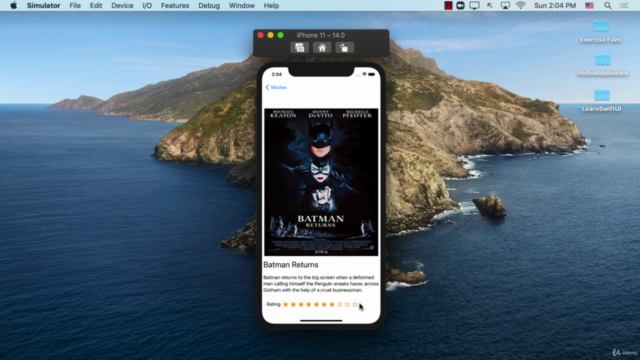Open the Simulator app menu
Viewport: 640px width, 360px height.
tap(43, 6)
